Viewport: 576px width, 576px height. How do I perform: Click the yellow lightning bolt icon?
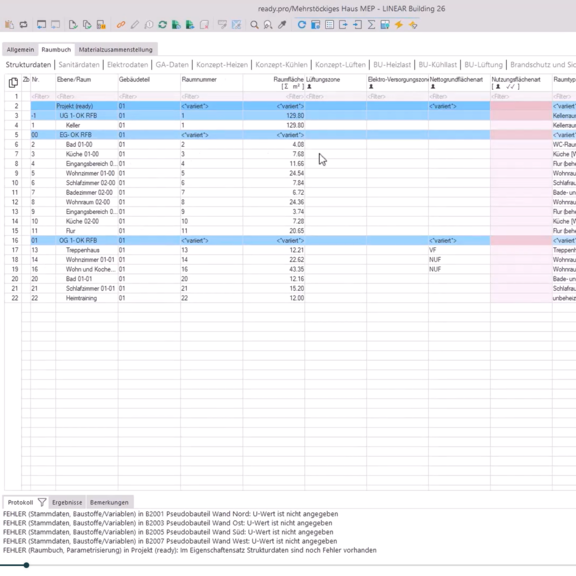tap(399, 25)
